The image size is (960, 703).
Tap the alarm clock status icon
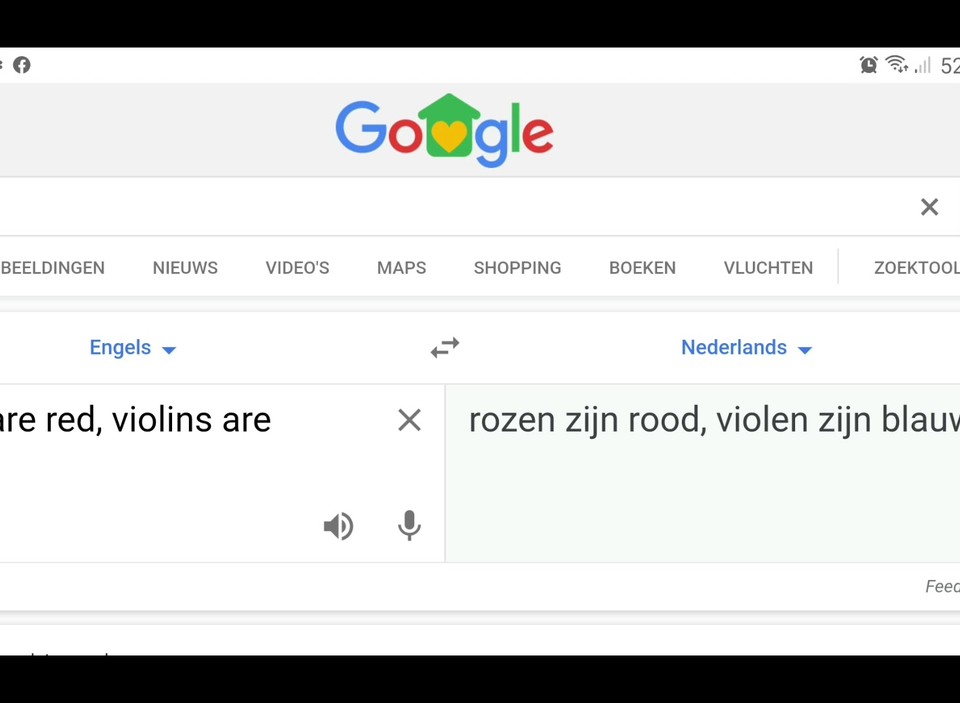868,65
